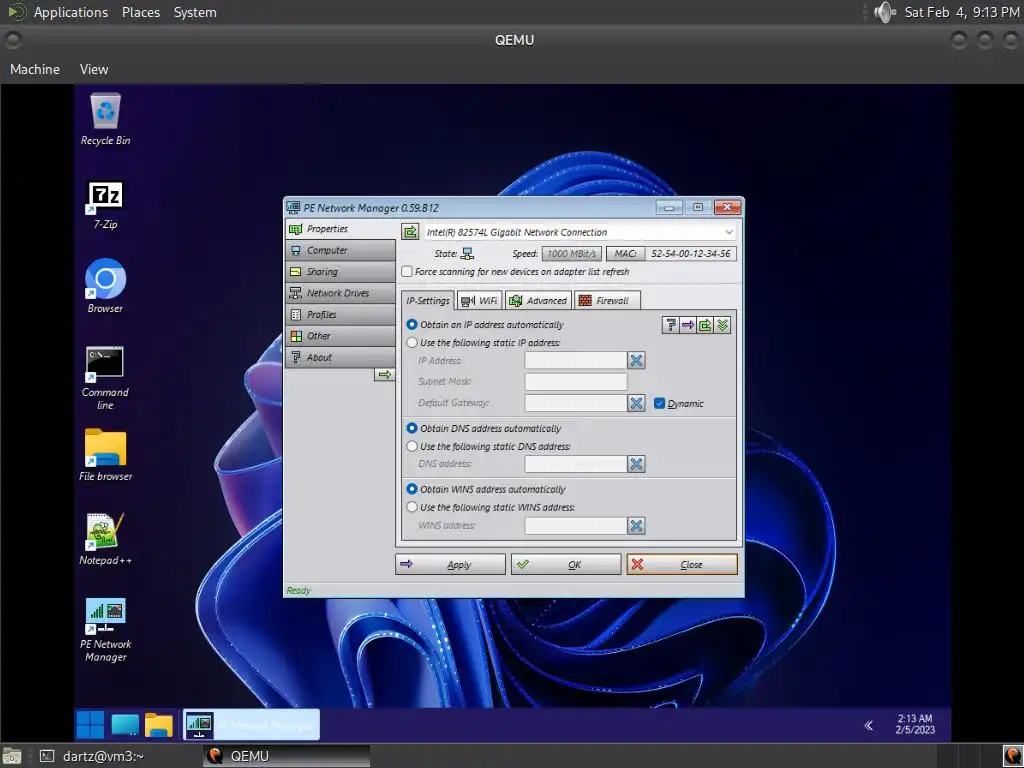Open 7-Zip desktop shortcut
Image resolution: width=1024 pixels, height=768 pixels.
(105, 205)
